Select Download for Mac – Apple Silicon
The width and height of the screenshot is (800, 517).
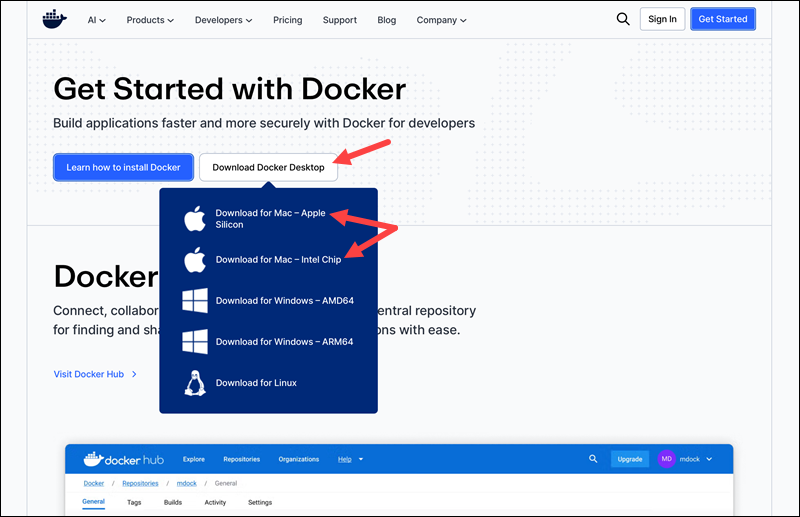tap(268, 218)
